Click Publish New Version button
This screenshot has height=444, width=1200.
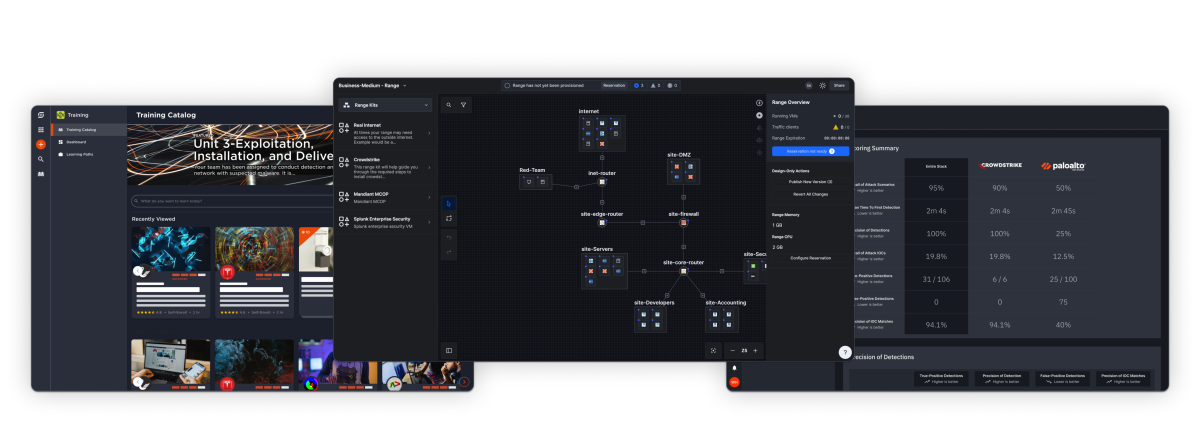[x=811, y=182]
